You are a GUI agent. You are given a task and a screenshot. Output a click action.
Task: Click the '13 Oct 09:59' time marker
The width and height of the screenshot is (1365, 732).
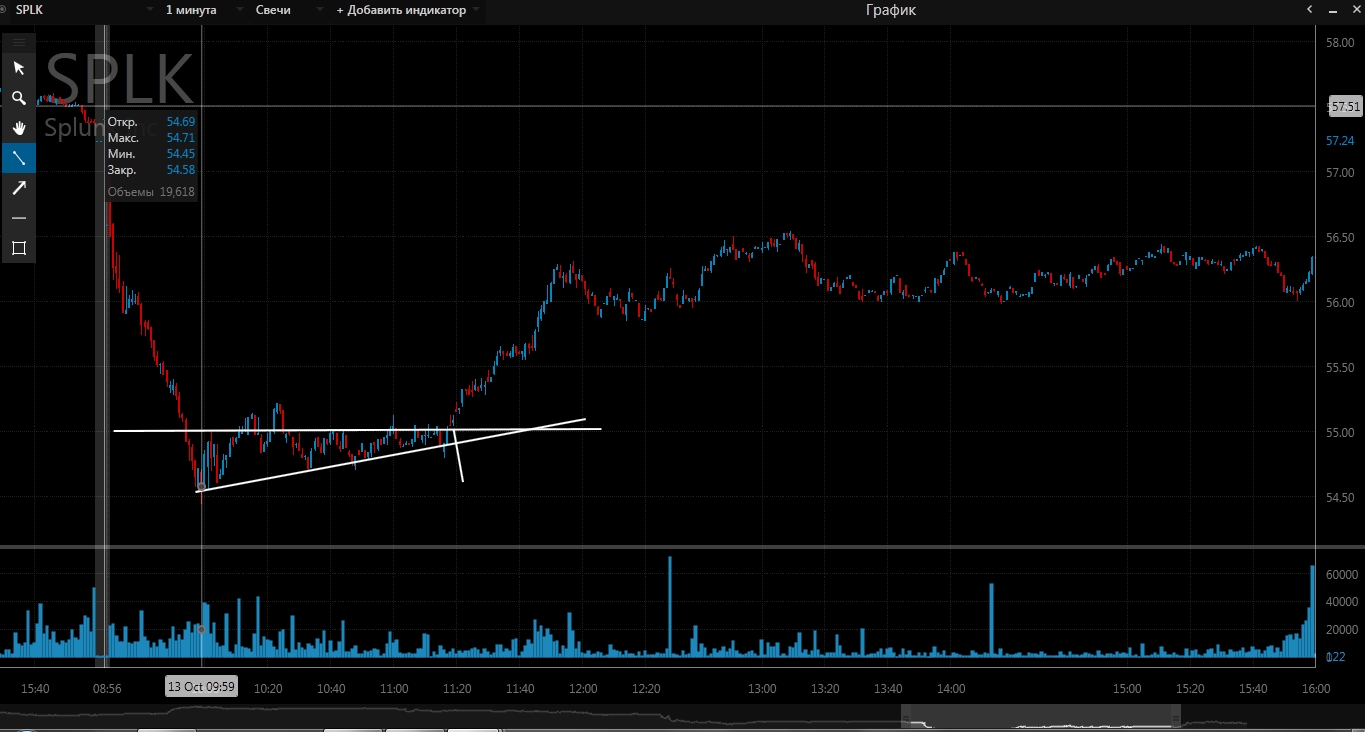201,687
